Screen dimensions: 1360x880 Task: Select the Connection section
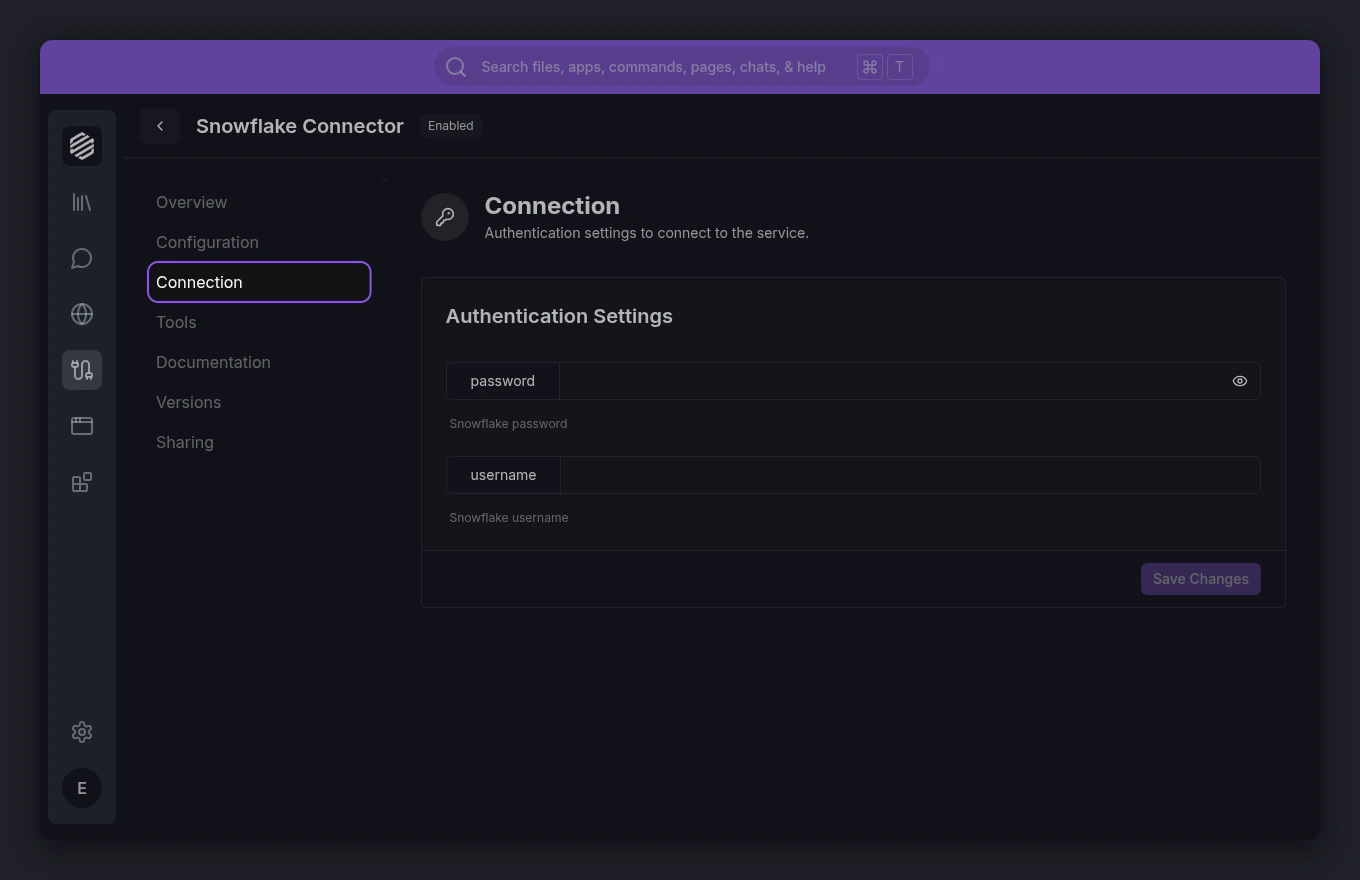259,282
